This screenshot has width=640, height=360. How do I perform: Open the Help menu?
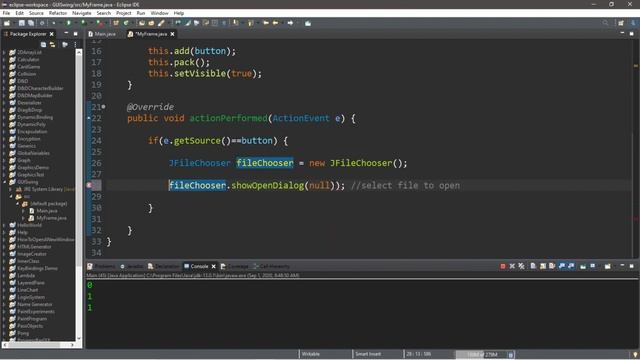click(179, 13)
